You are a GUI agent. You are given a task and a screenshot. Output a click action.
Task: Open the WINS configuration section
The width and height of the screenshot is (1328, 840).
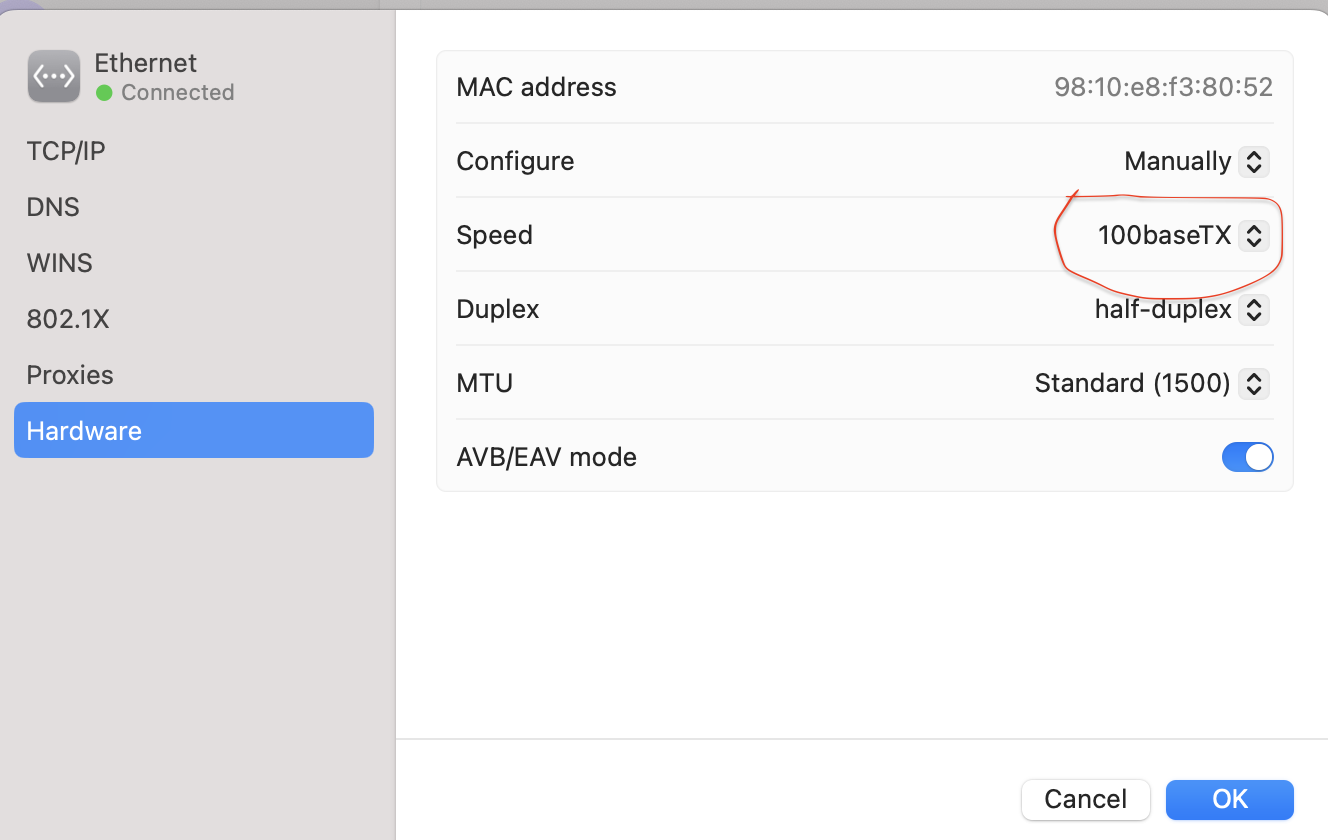click(58, 263)
